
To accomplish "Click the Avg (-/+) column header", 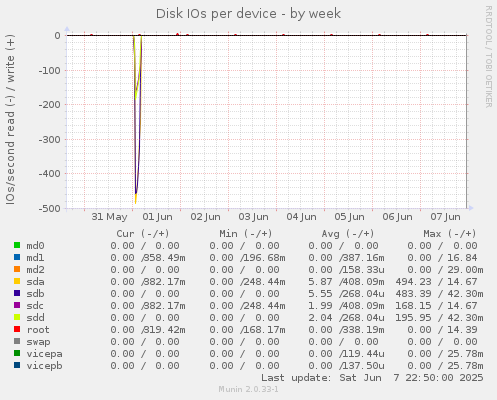I will 348,234.
